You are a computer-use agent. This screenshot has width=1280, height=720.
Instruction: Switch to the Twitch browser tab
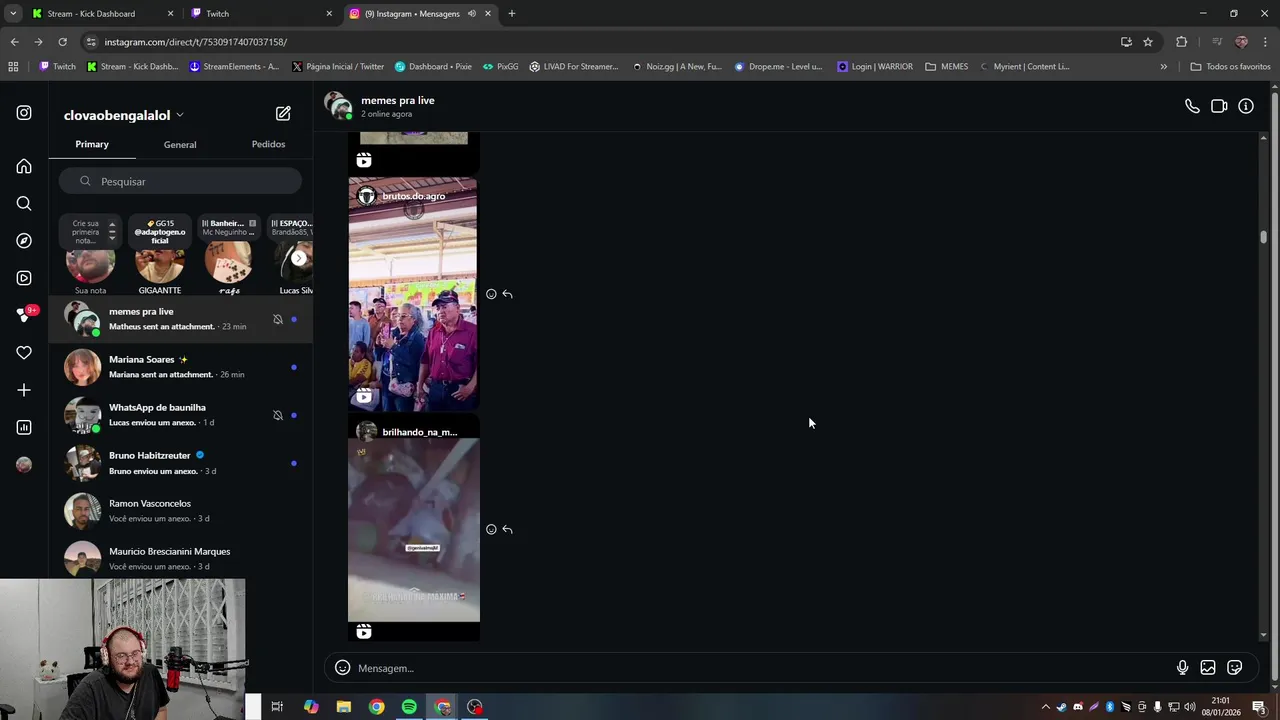[260, 14]
